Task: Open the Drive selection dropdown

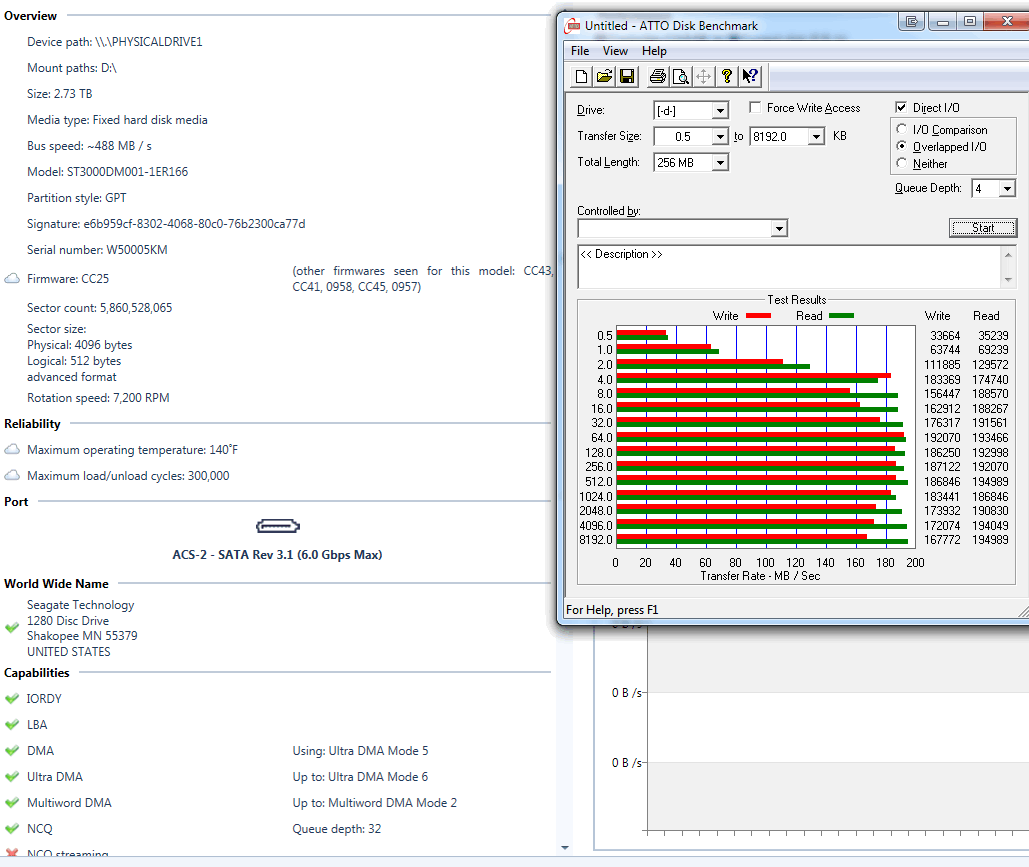Action: 720,111
